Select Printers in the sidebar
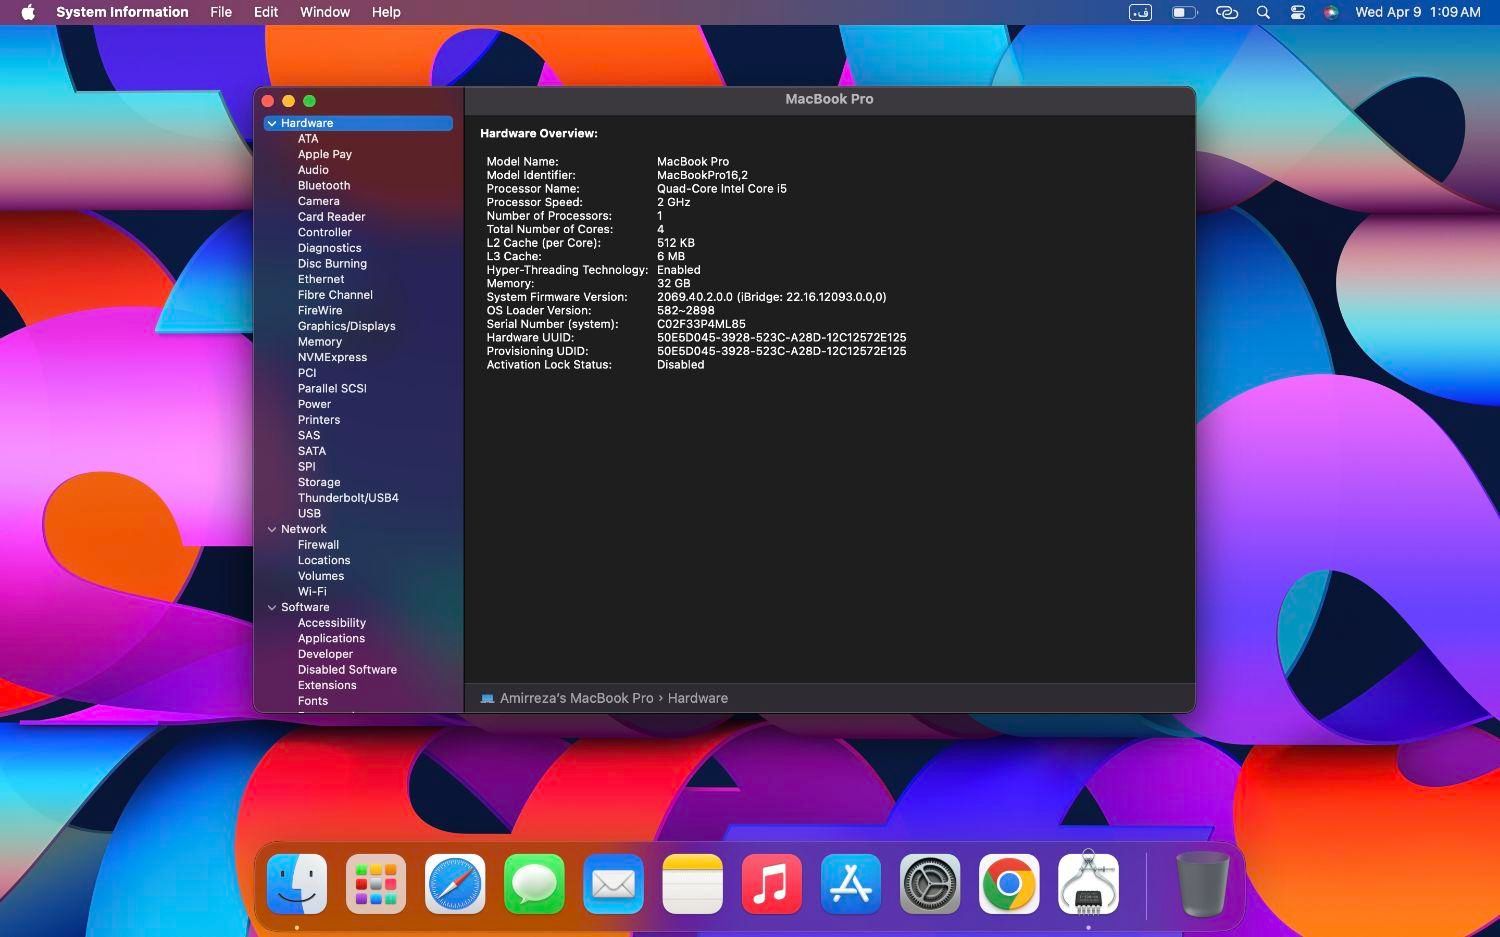Image resolution: width=1500 pixels, height=937 pixels. [319, 420]
